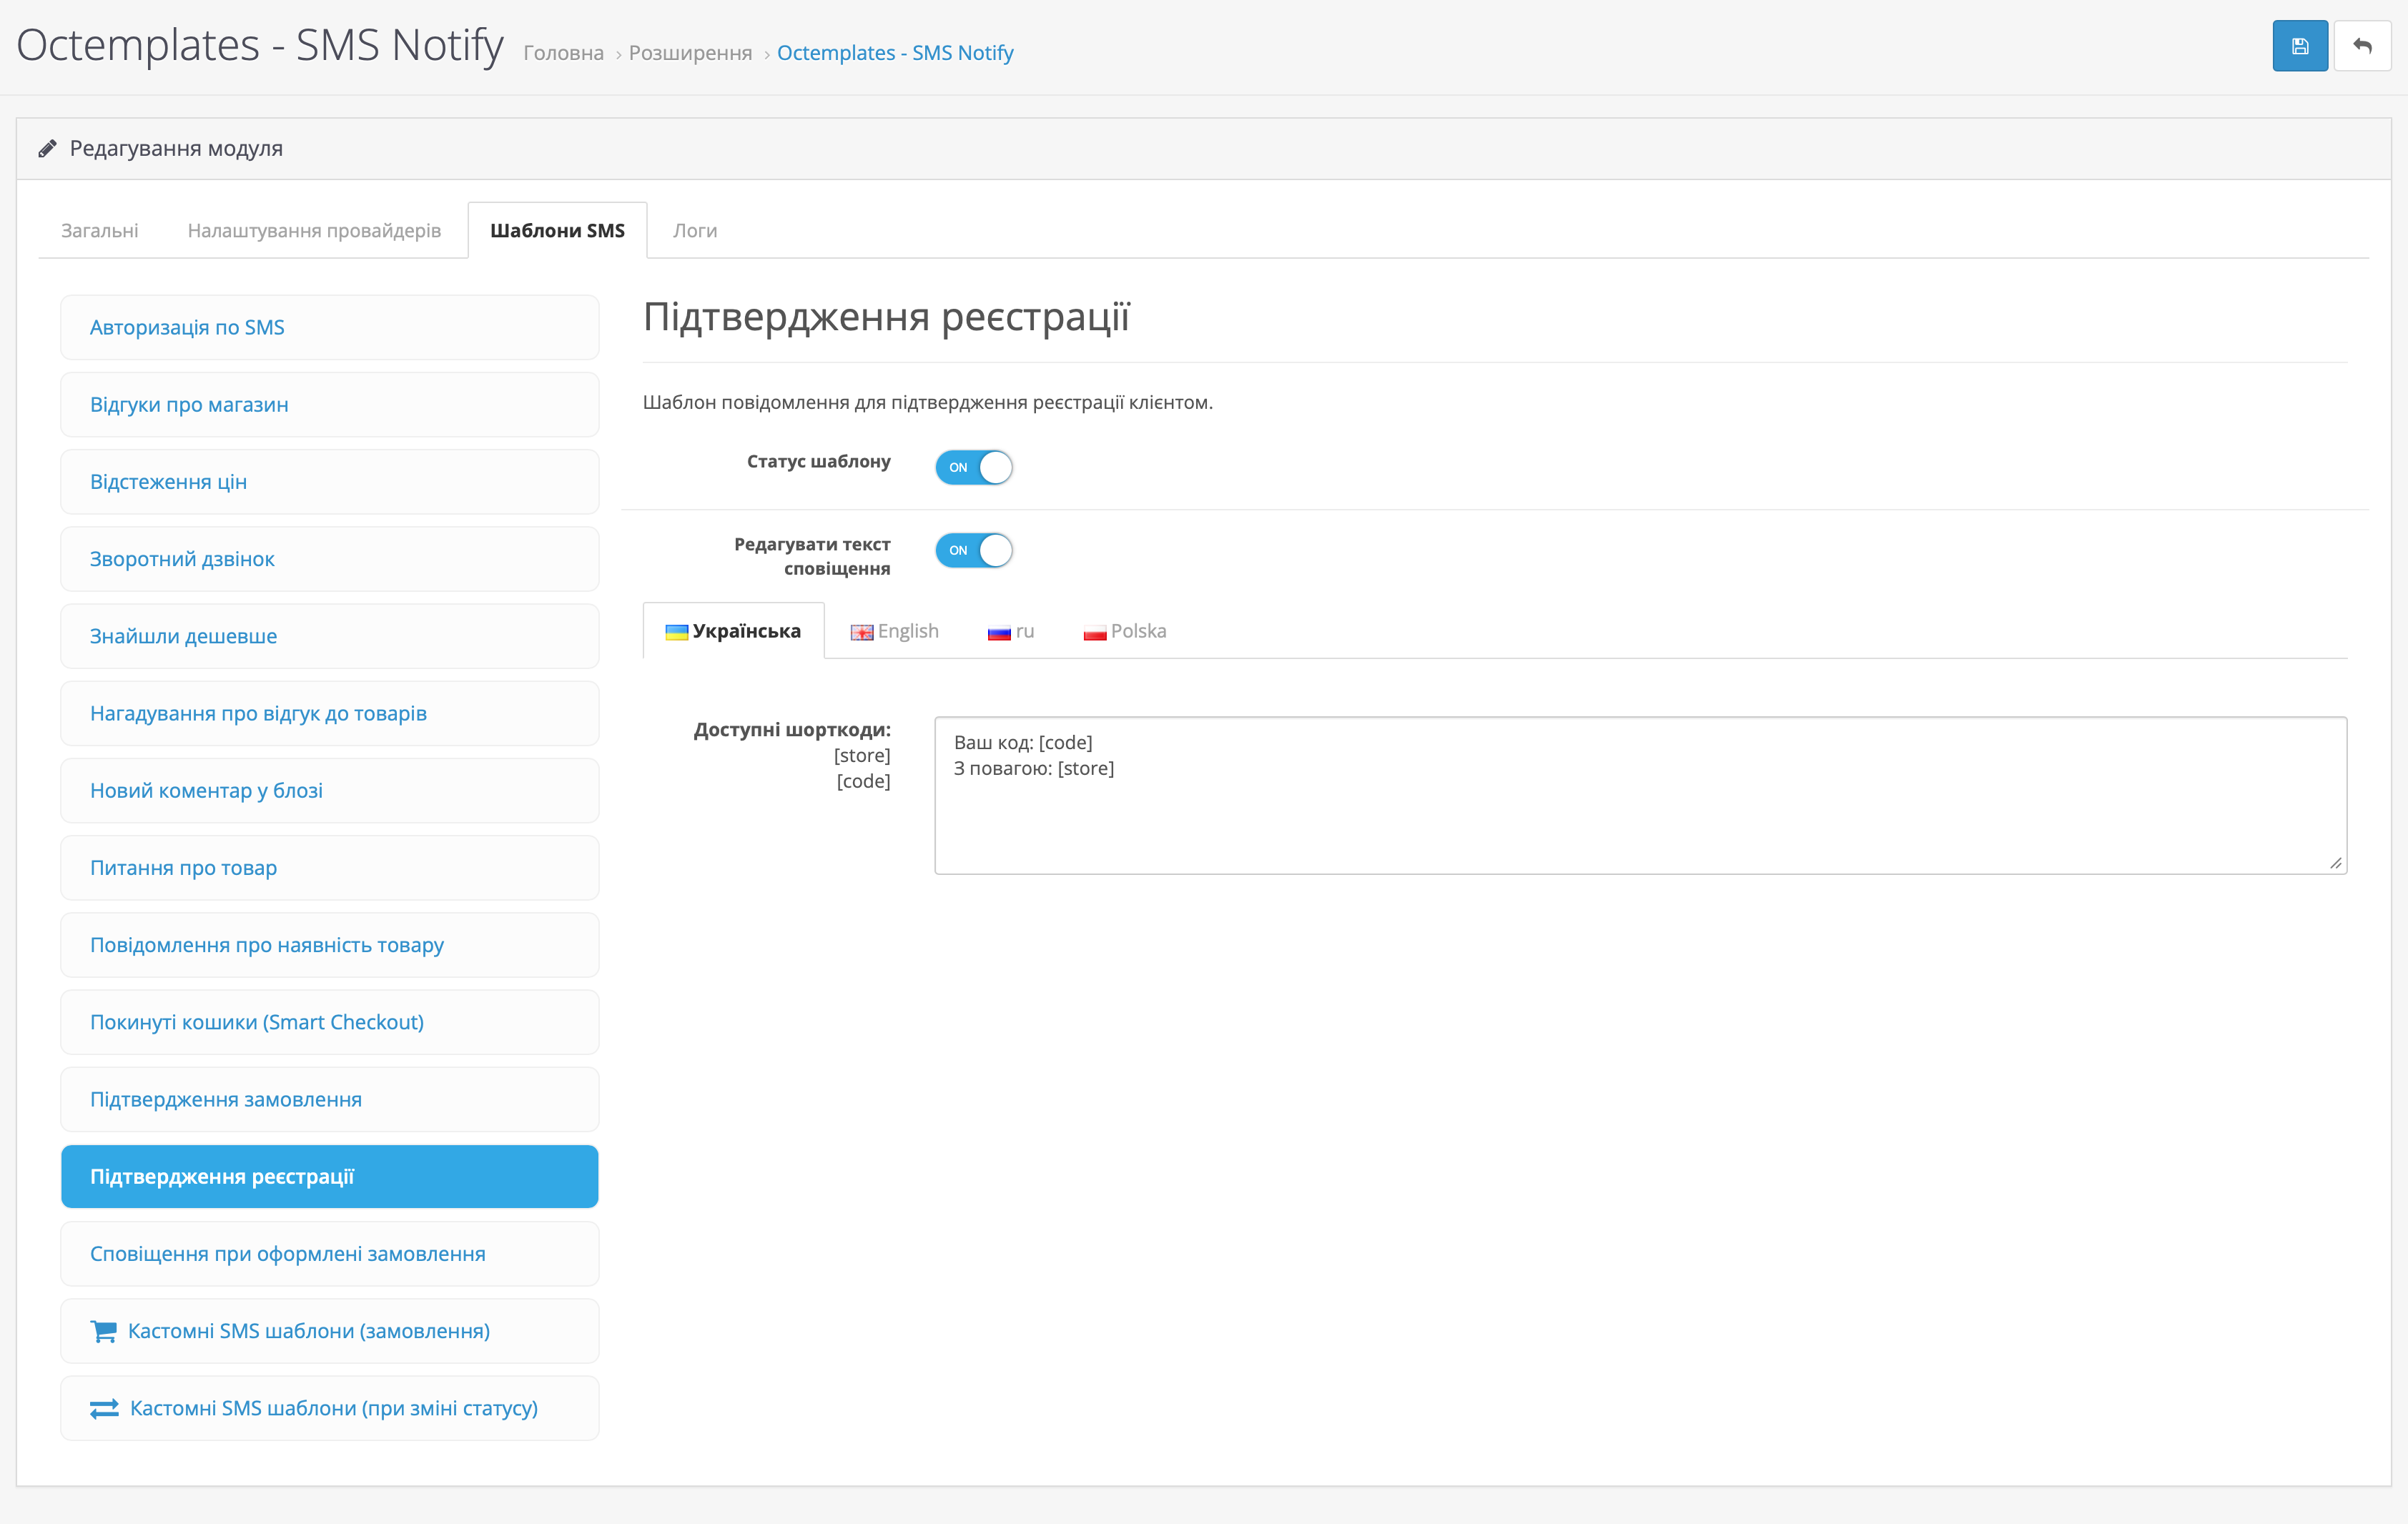Toggle the Статус шаблону switch off
Viewport: 2408px width, 1524px height.
click(973, 467)
